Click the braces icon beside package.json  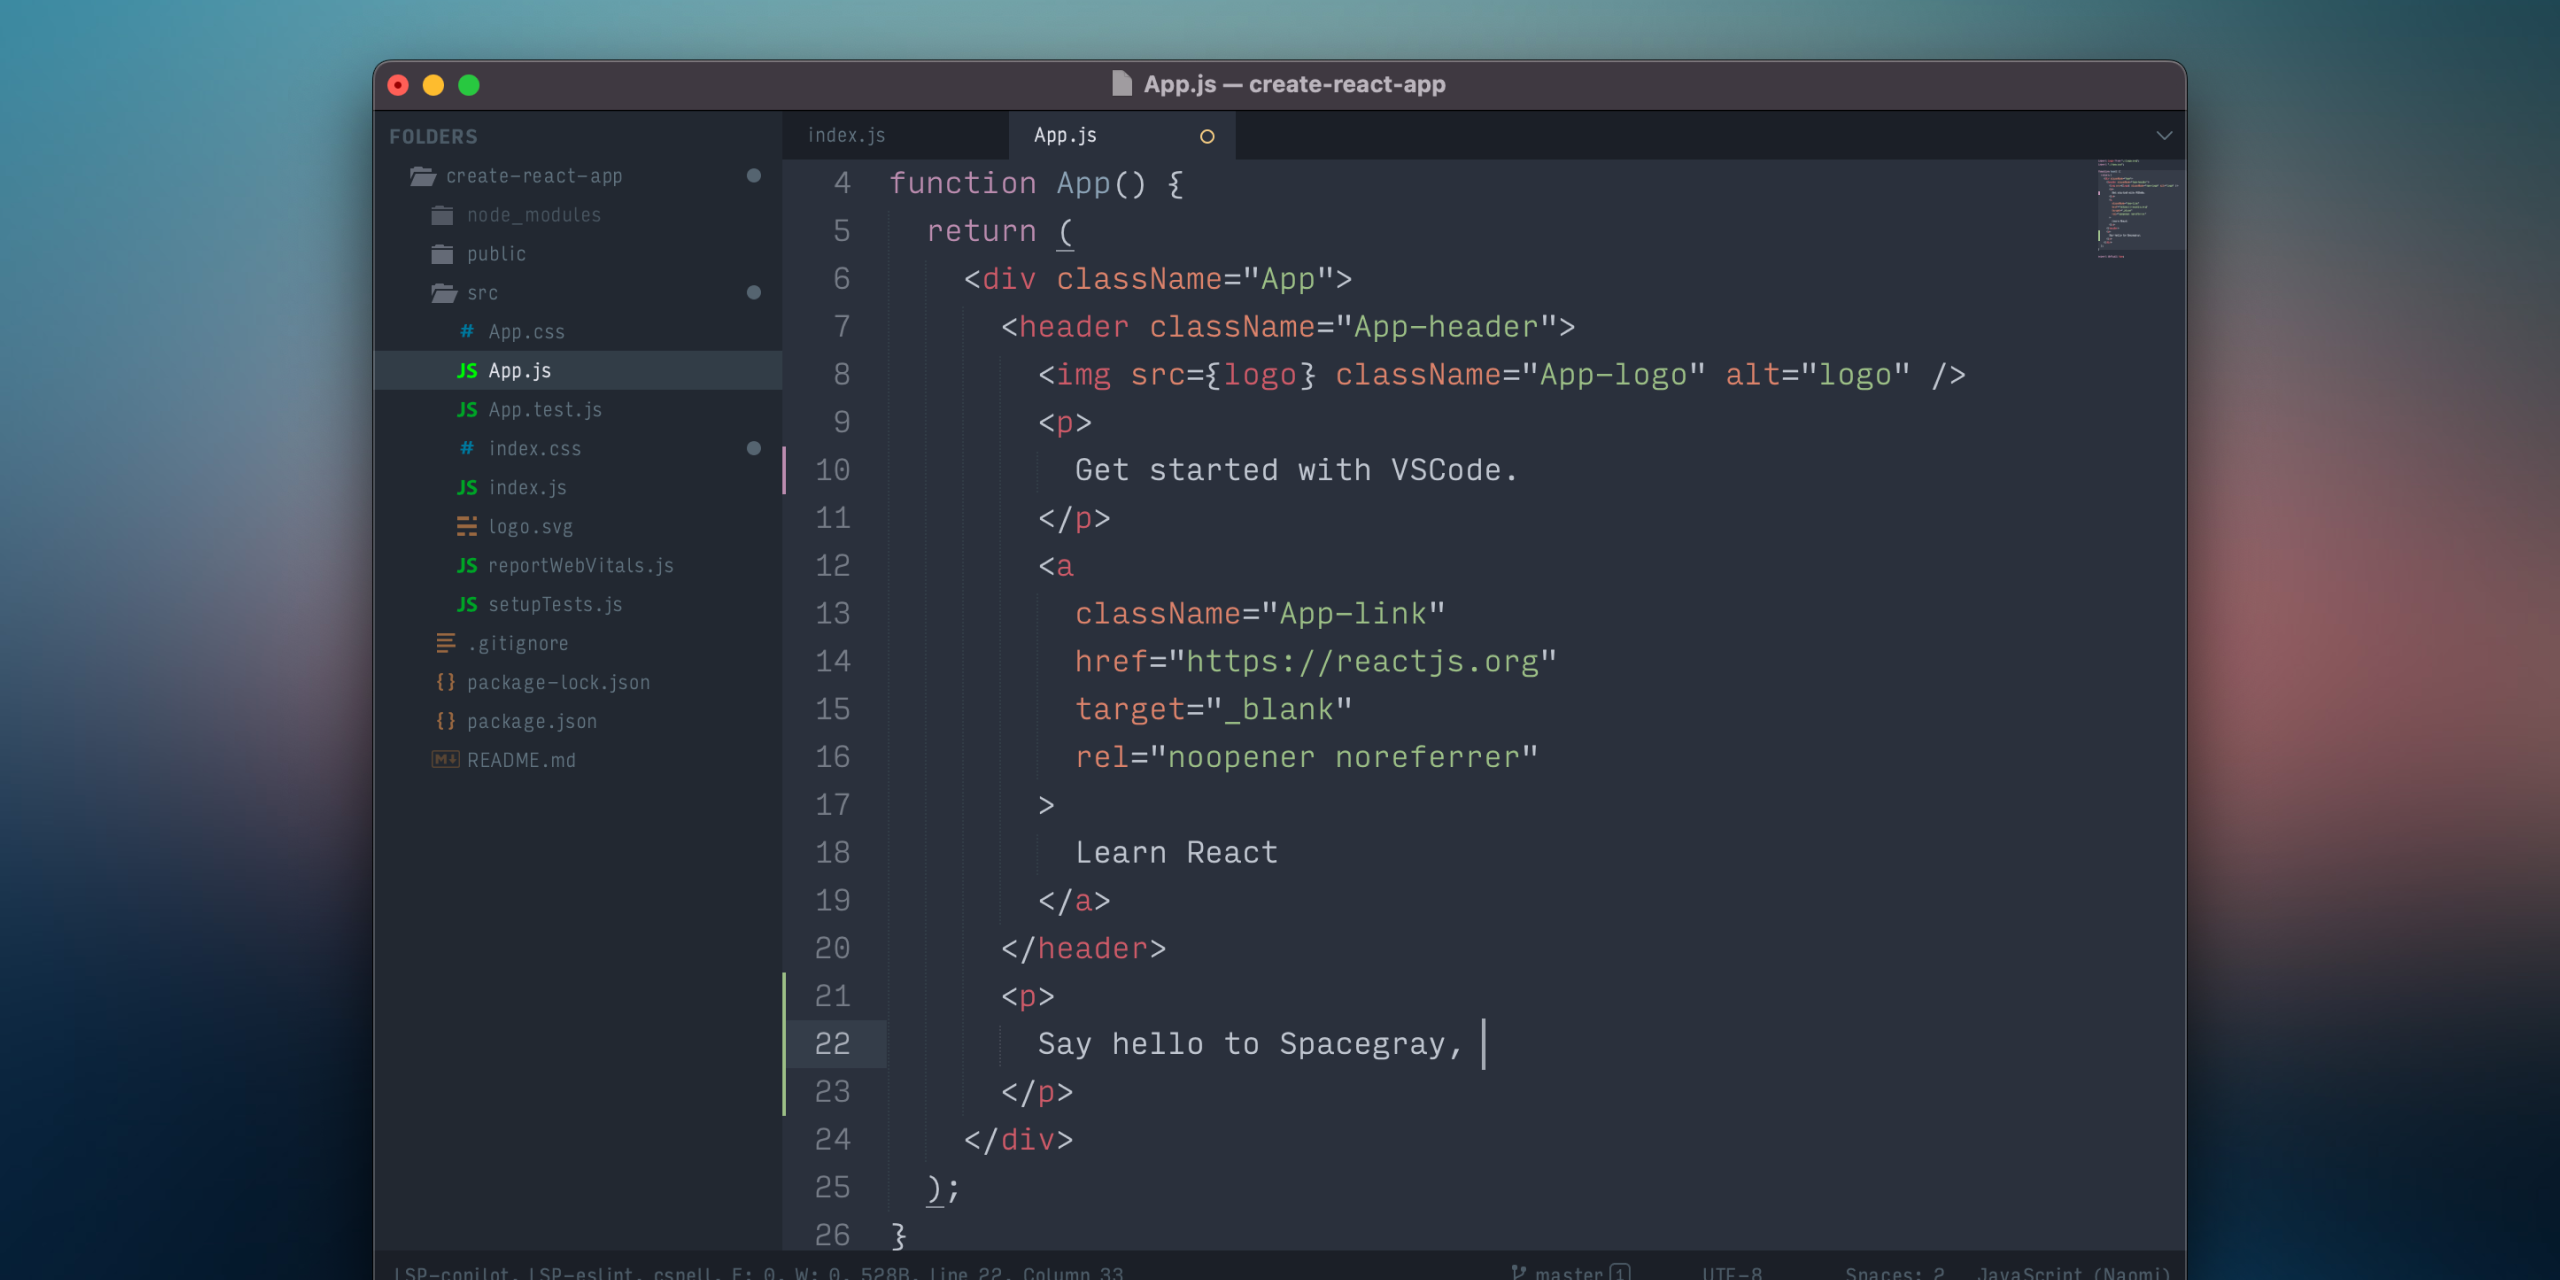click(x=446, y=722)
